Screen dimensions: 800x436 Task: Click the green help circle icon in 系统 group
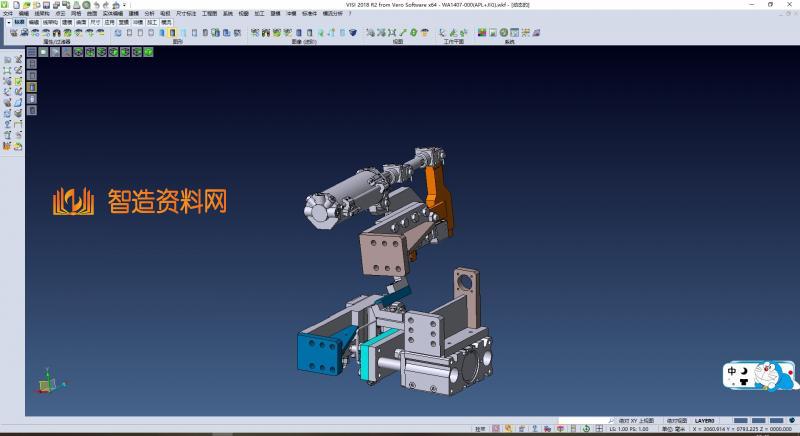tap(503, 33)
